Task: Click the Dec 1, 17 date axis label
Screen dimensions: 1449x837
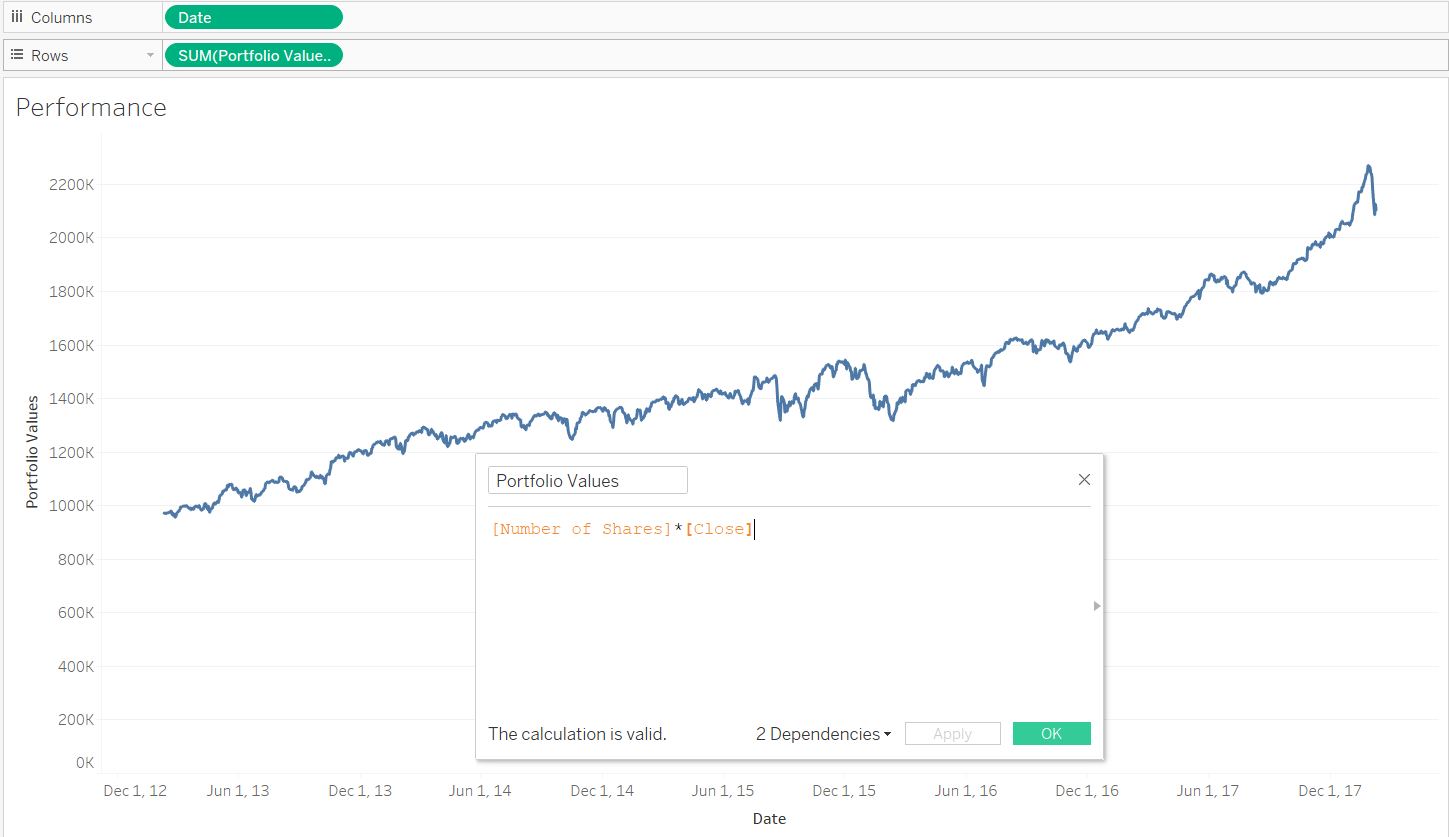Action: 1329,791
